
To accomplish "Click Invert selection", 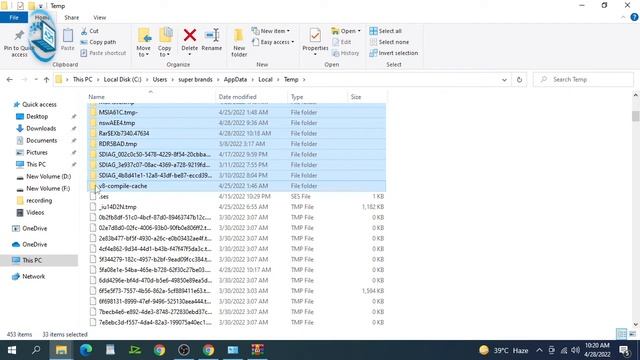I will coord(393,53).
